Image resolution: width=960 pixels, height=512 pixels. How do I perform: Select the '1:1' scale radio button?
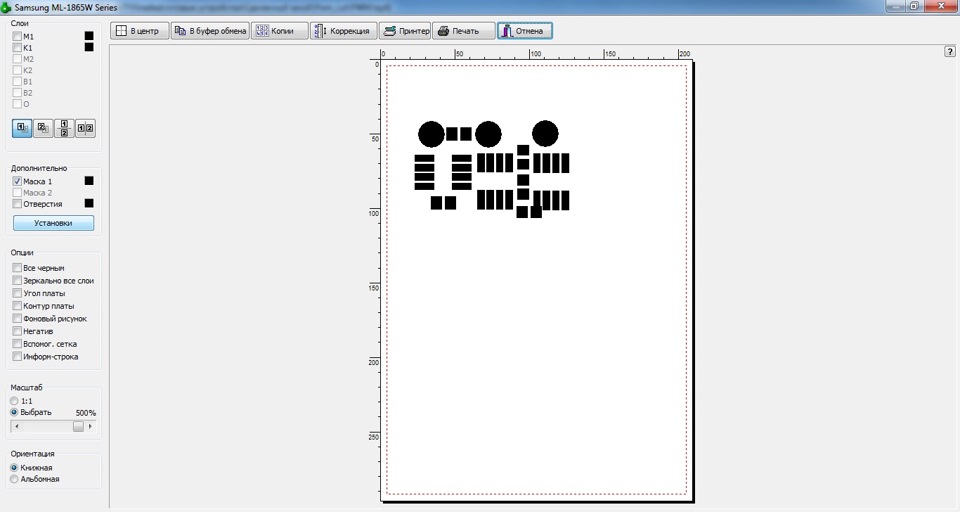tap(14, 401)
